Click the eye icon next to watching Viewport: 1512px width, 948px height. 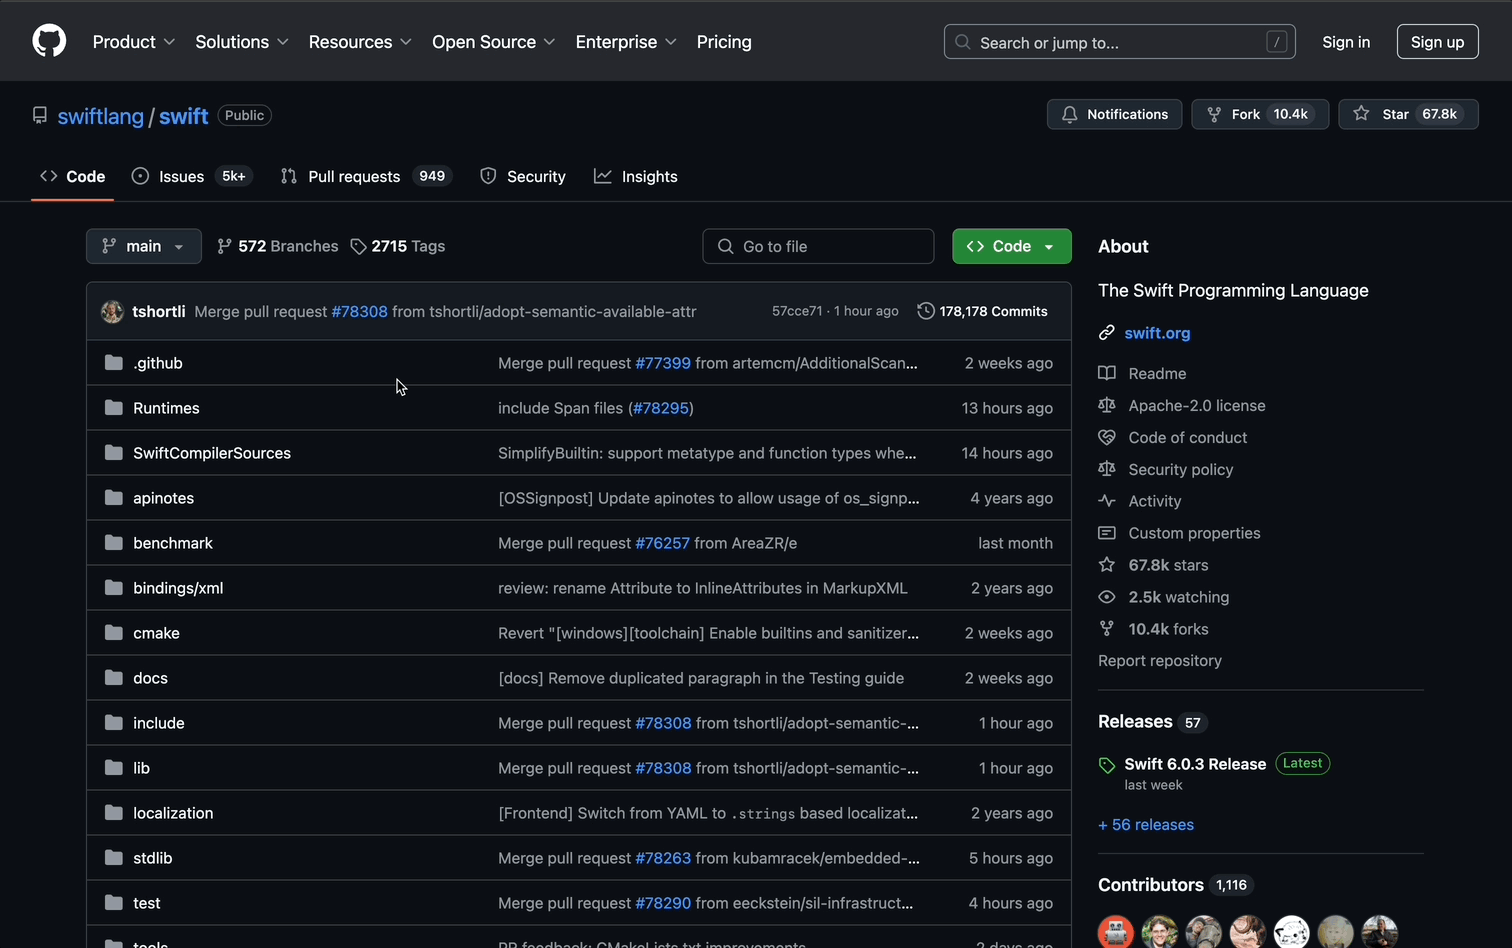tap(1107, 597)
